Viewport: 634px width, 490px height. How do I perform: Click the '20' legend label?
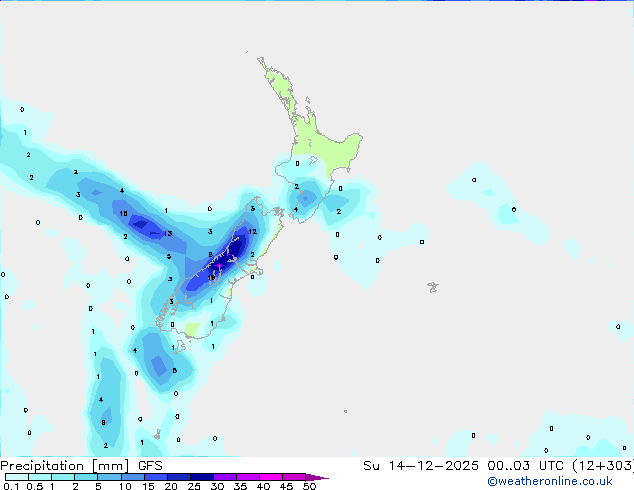pyautogui.click(x=171, y=486)
